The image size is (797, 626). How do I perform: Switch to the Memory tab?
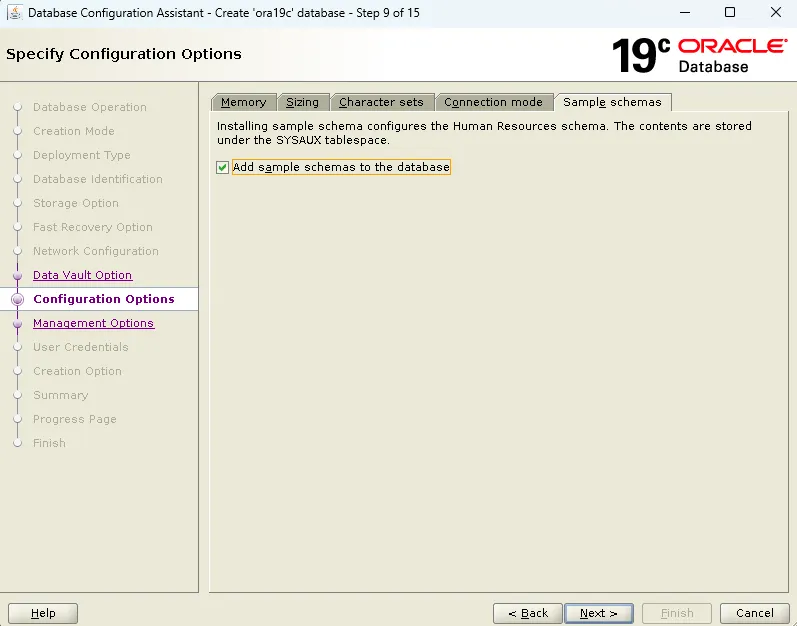tap(243, 102)
